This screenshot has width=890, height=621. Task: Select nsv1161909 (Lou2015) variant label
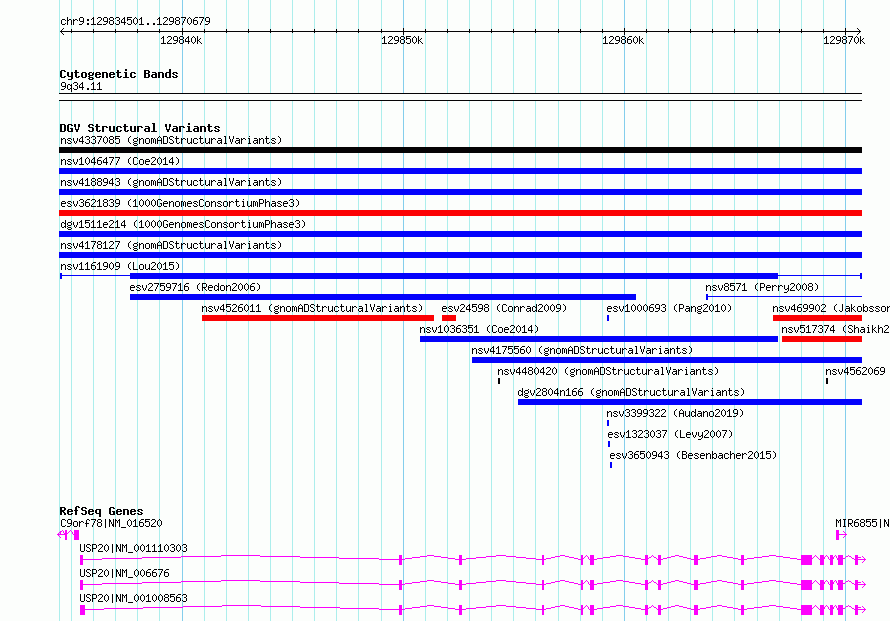[x=120, y=266]
